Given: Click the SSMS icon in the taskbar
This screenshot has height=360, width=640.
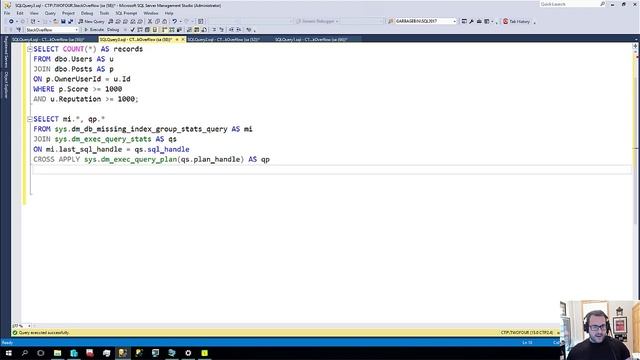Looking at the screenshot, I should click(x=122, y=353).
